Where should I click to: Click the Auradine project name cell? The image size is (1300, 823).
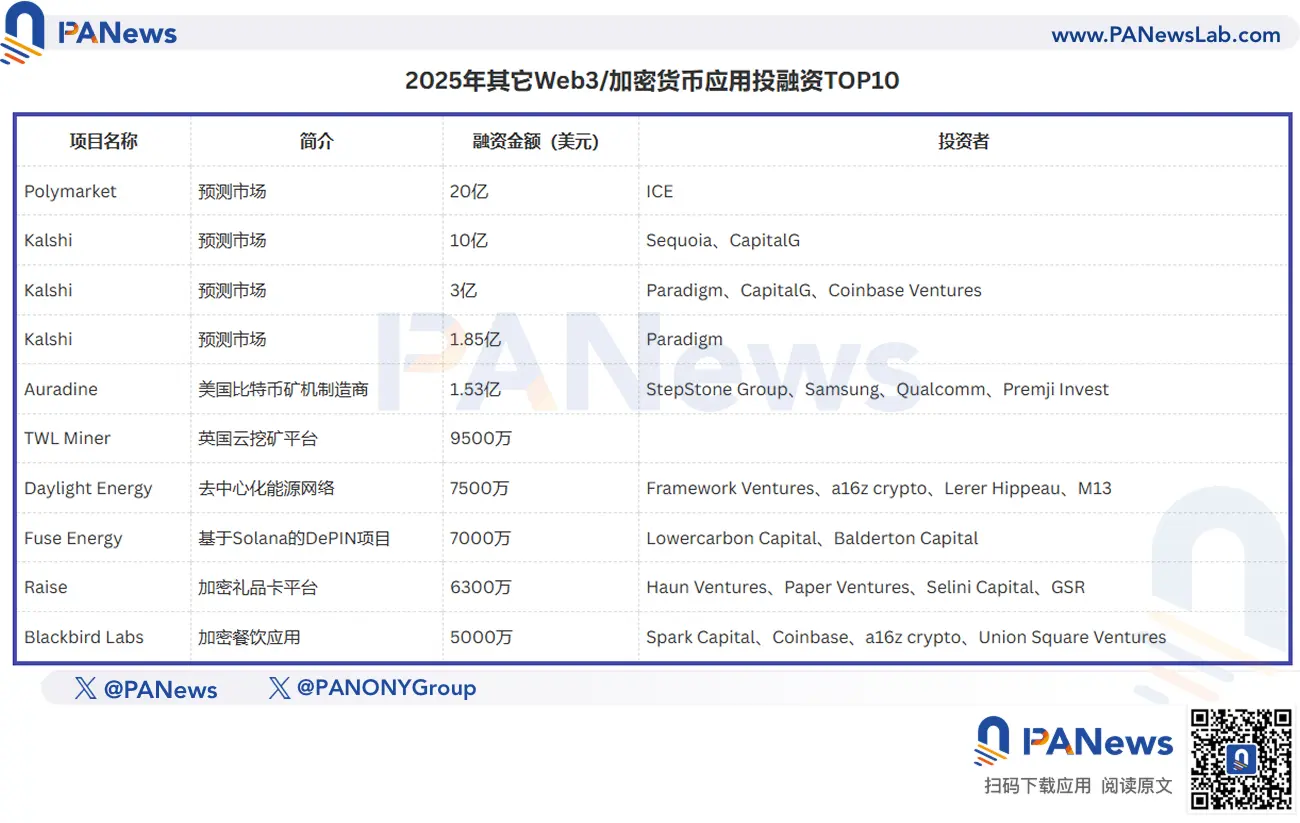[x=61, y=389]
